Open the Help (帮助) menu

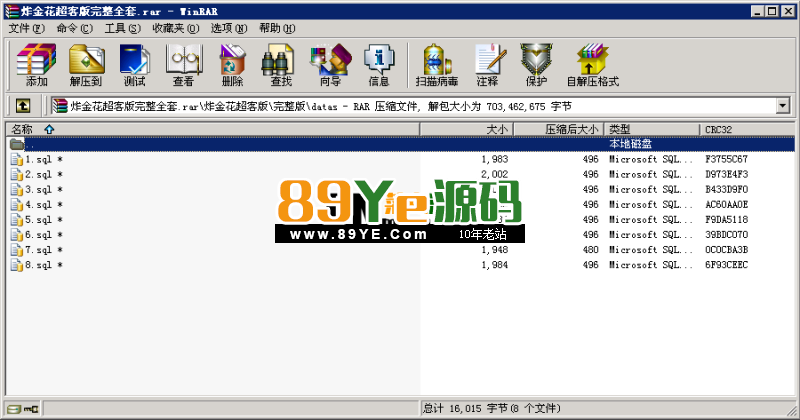click(x=277, y=28)
